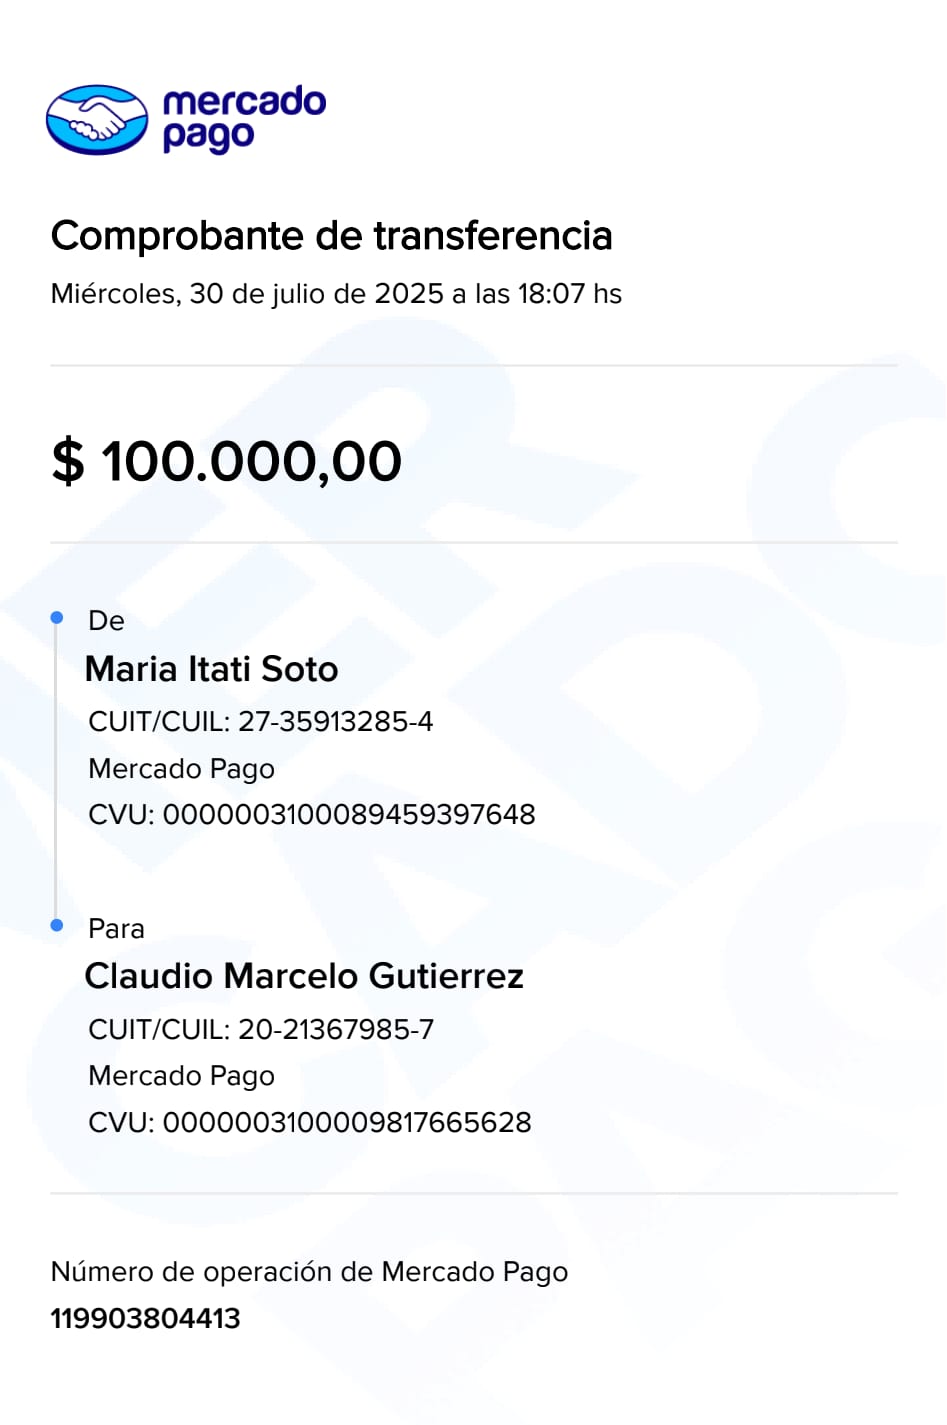This screenshot has height=1425, width=947.
Task: Click "Mercado Pago" under the recipient name
Action: coord(181,1076)
